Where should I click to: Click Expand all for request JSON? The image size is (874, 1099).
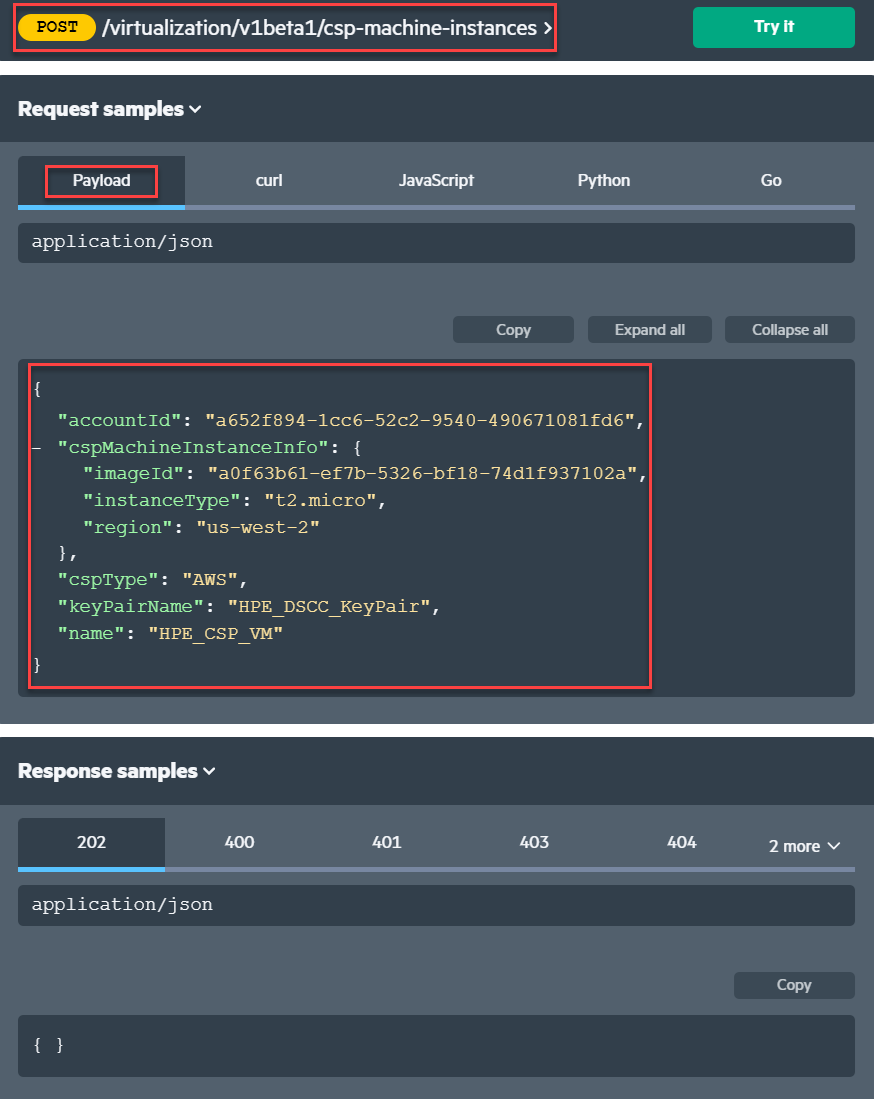pyautogui.click(x=650, y=329)
